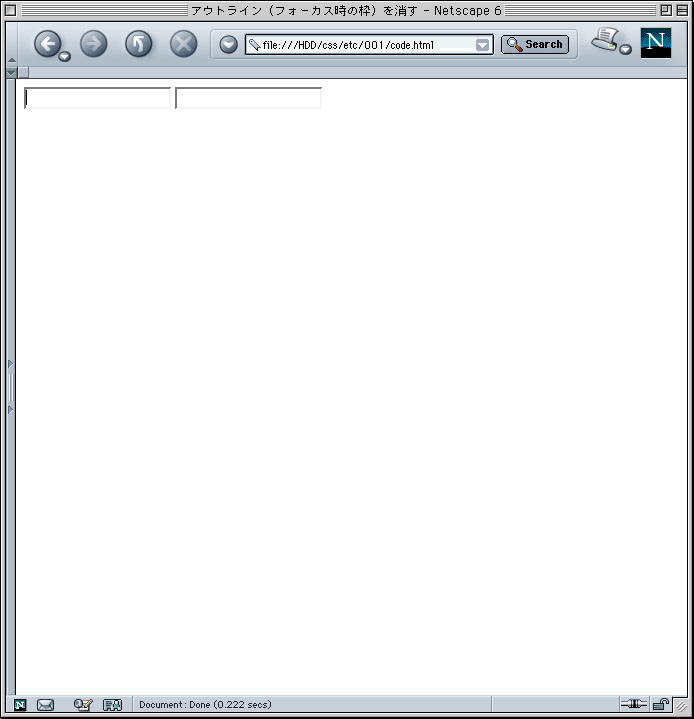Click the Print icon in the toolbar

point(605,39)
